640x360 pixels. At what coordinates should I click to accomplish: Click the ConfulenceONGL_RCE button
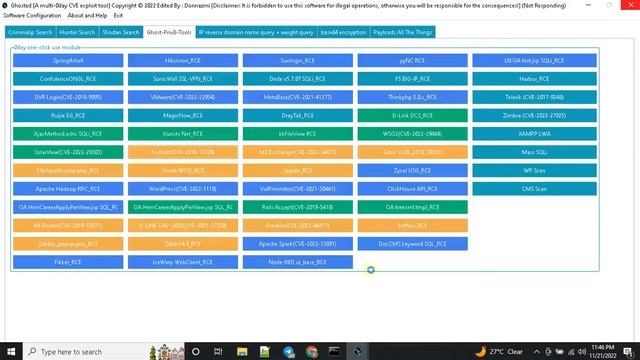[x=68, y=79]
